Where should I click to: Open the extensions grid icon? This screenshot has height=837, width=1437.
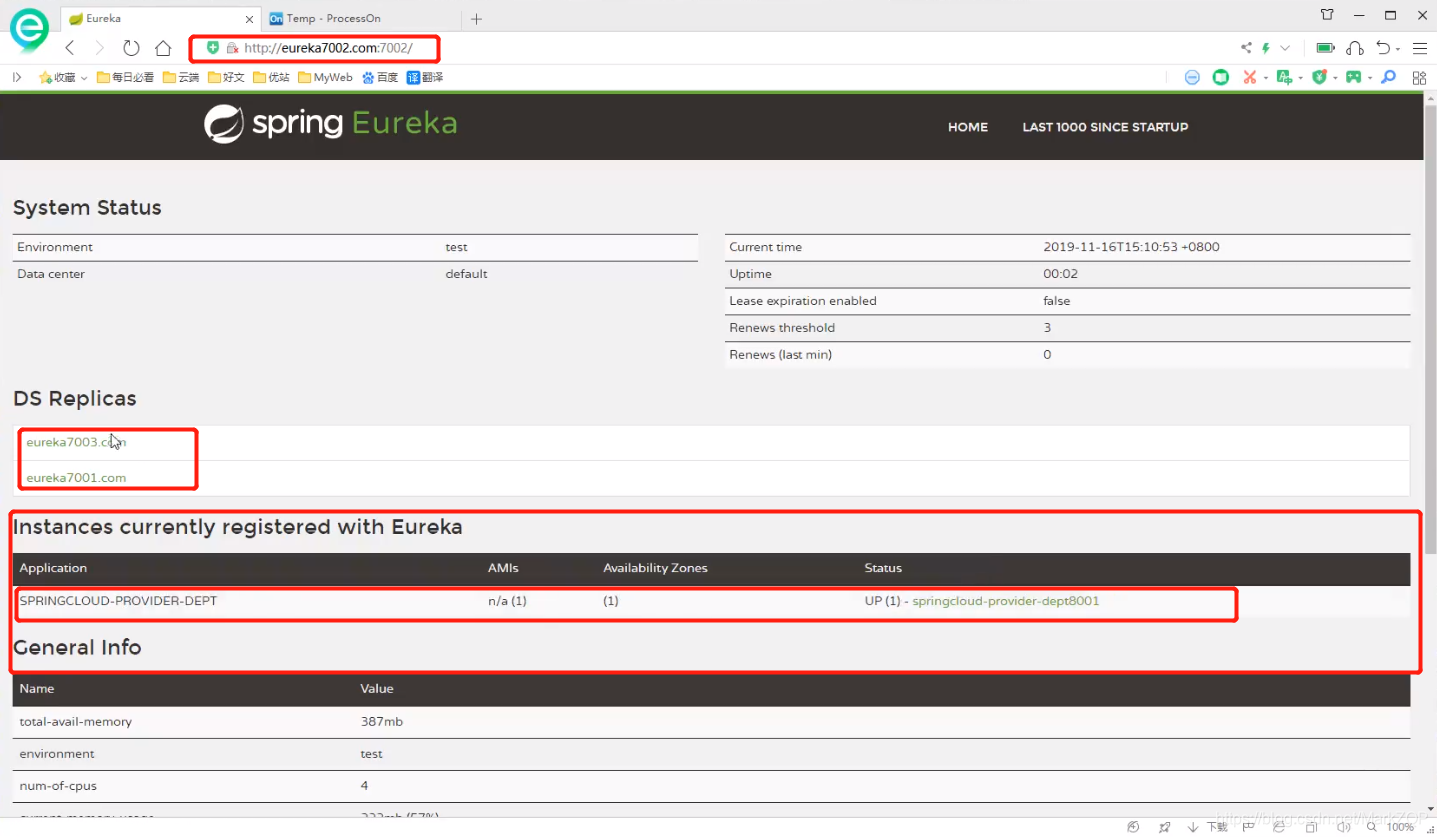point(1419,77)
